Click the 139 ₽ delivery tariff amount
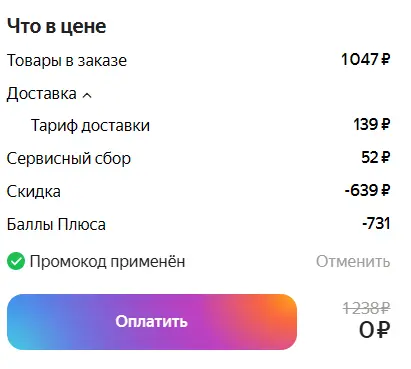 click(x=372, y=125)
